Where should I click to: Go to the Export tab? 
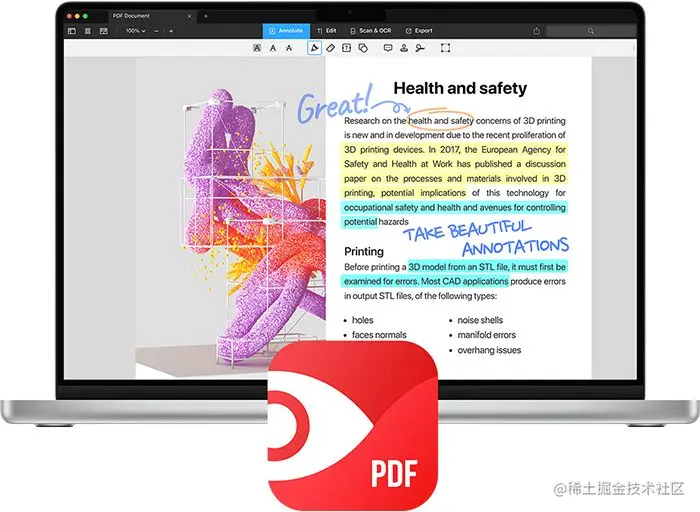pyautogui.click(x=419, y=31)
